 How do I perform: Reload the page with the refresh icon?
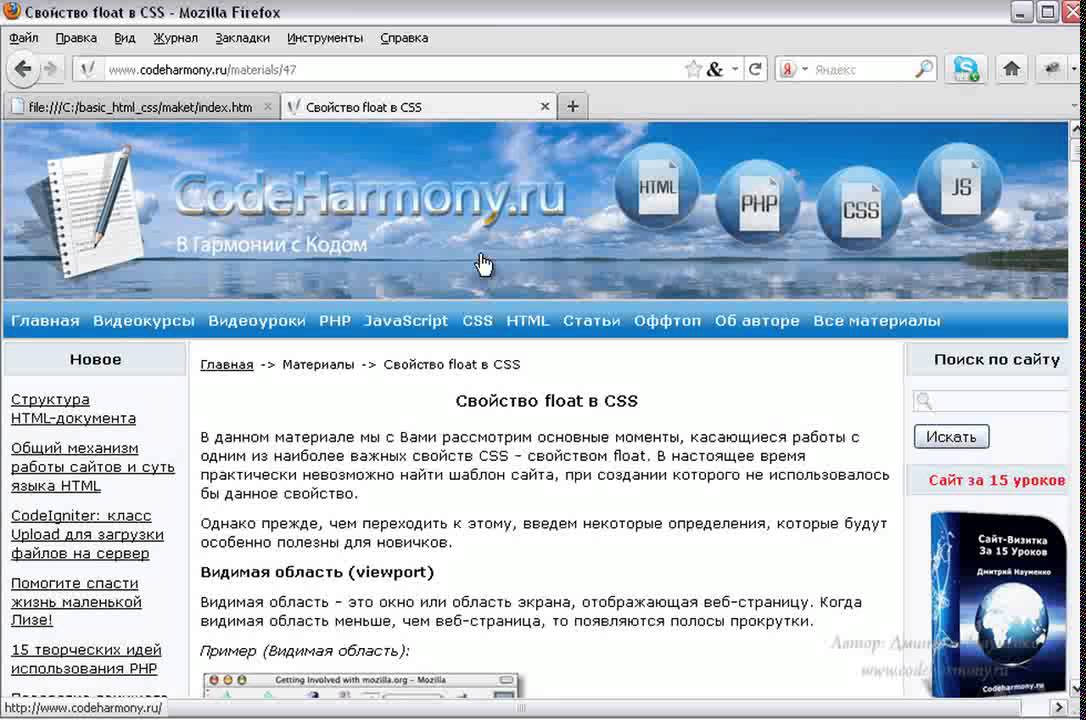[x=756, y=70]
